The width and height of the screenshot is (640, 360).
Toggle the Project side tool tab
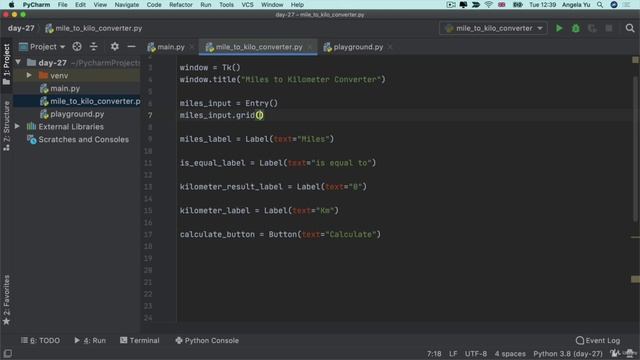pyautogui.click(x=6, y=64)
